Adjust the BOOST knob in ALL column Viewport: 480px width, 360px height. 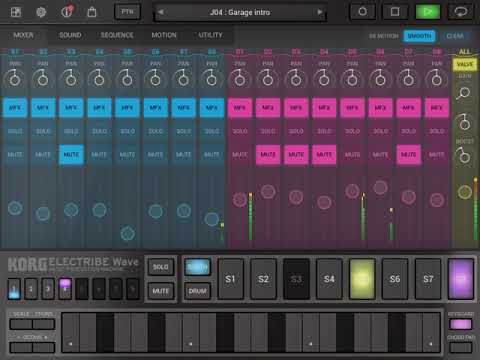464,155
